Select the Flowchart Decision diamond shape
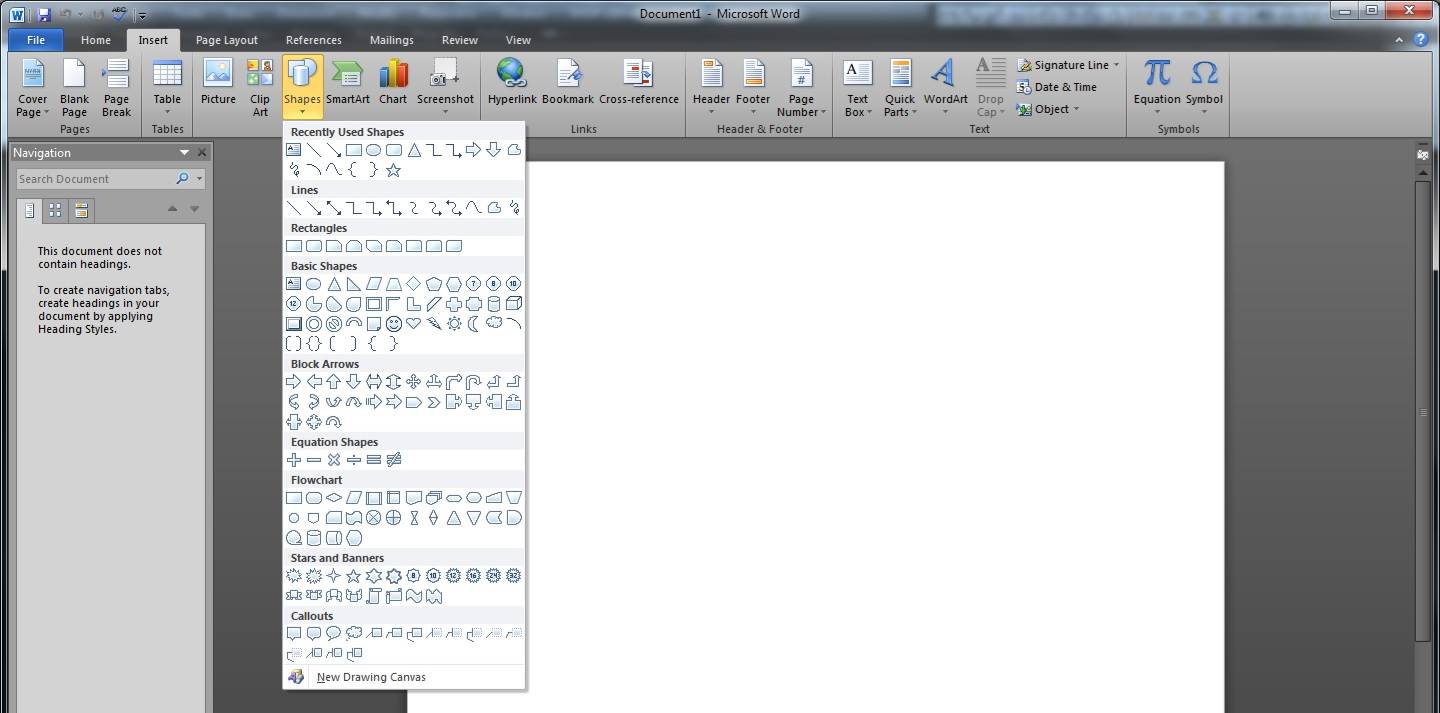Viewport: 1440px width, 713px height. [334, 498]
